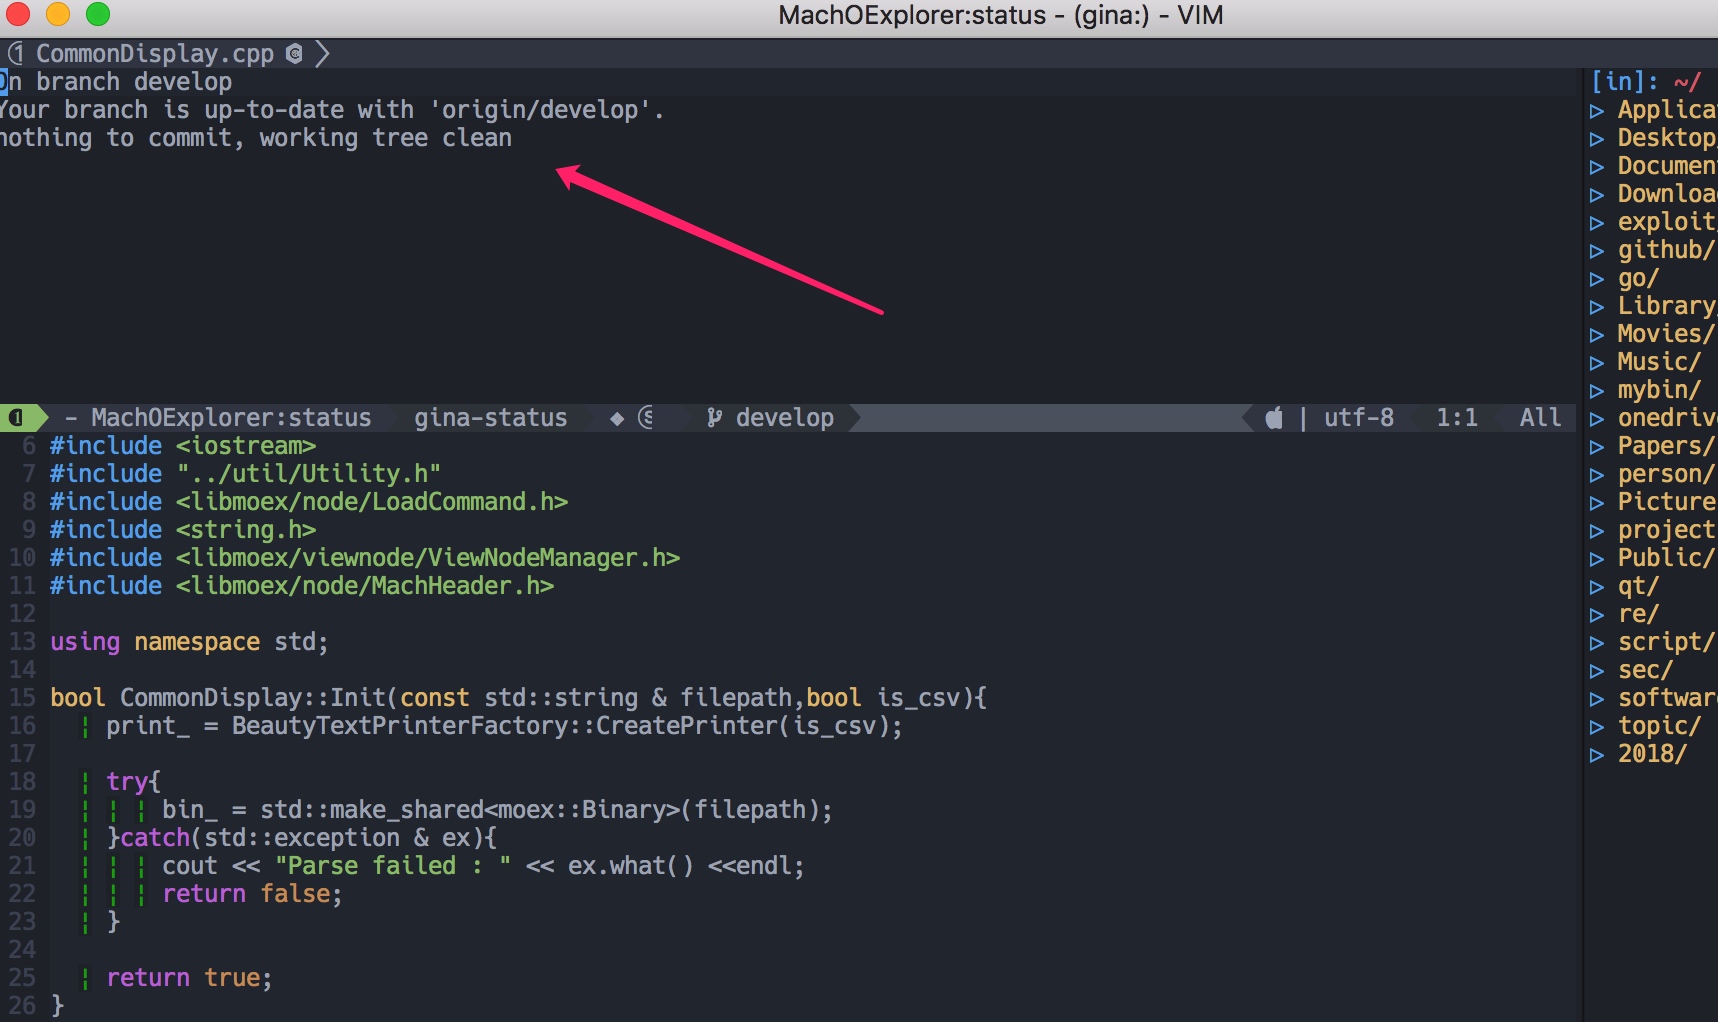
Task: Click the C++ language icon beside CommonDisplay.cpp
Action: coord(292,53)
